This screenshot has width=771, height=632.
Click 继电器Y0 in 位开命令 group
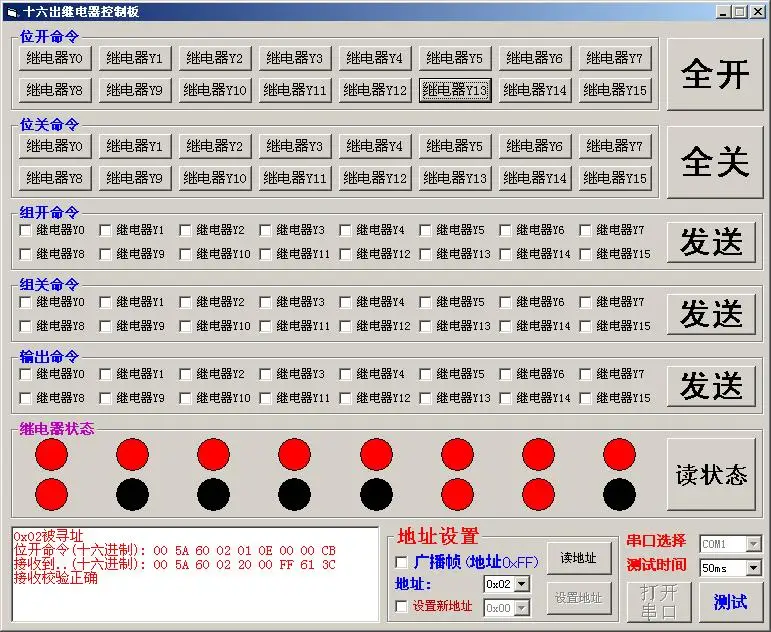pos(55,59)
